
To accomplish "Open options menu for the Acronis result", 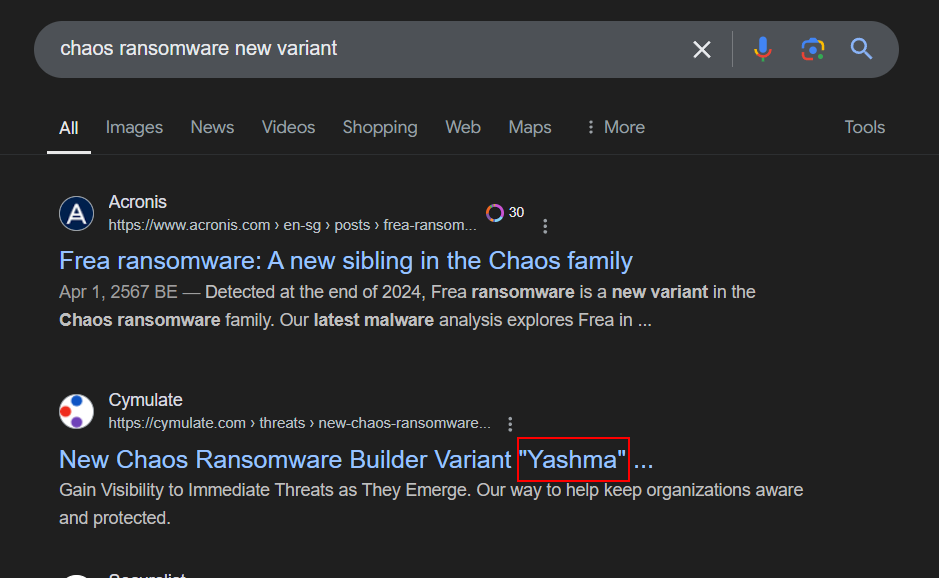I will [545, 226].
